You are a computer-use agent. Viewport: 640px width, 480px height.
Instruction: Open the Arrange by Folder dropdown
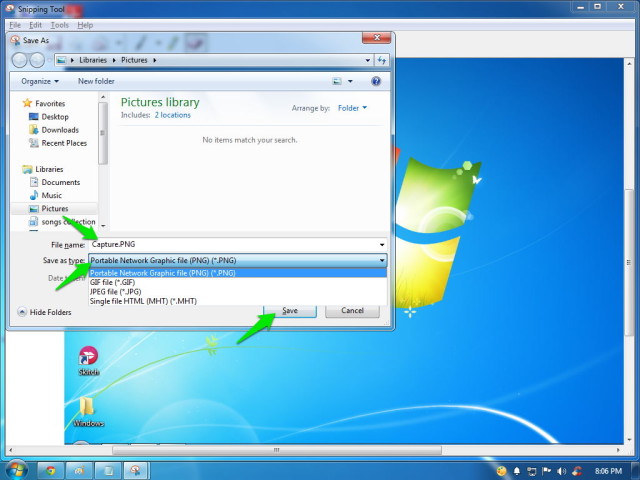(352, 108)
